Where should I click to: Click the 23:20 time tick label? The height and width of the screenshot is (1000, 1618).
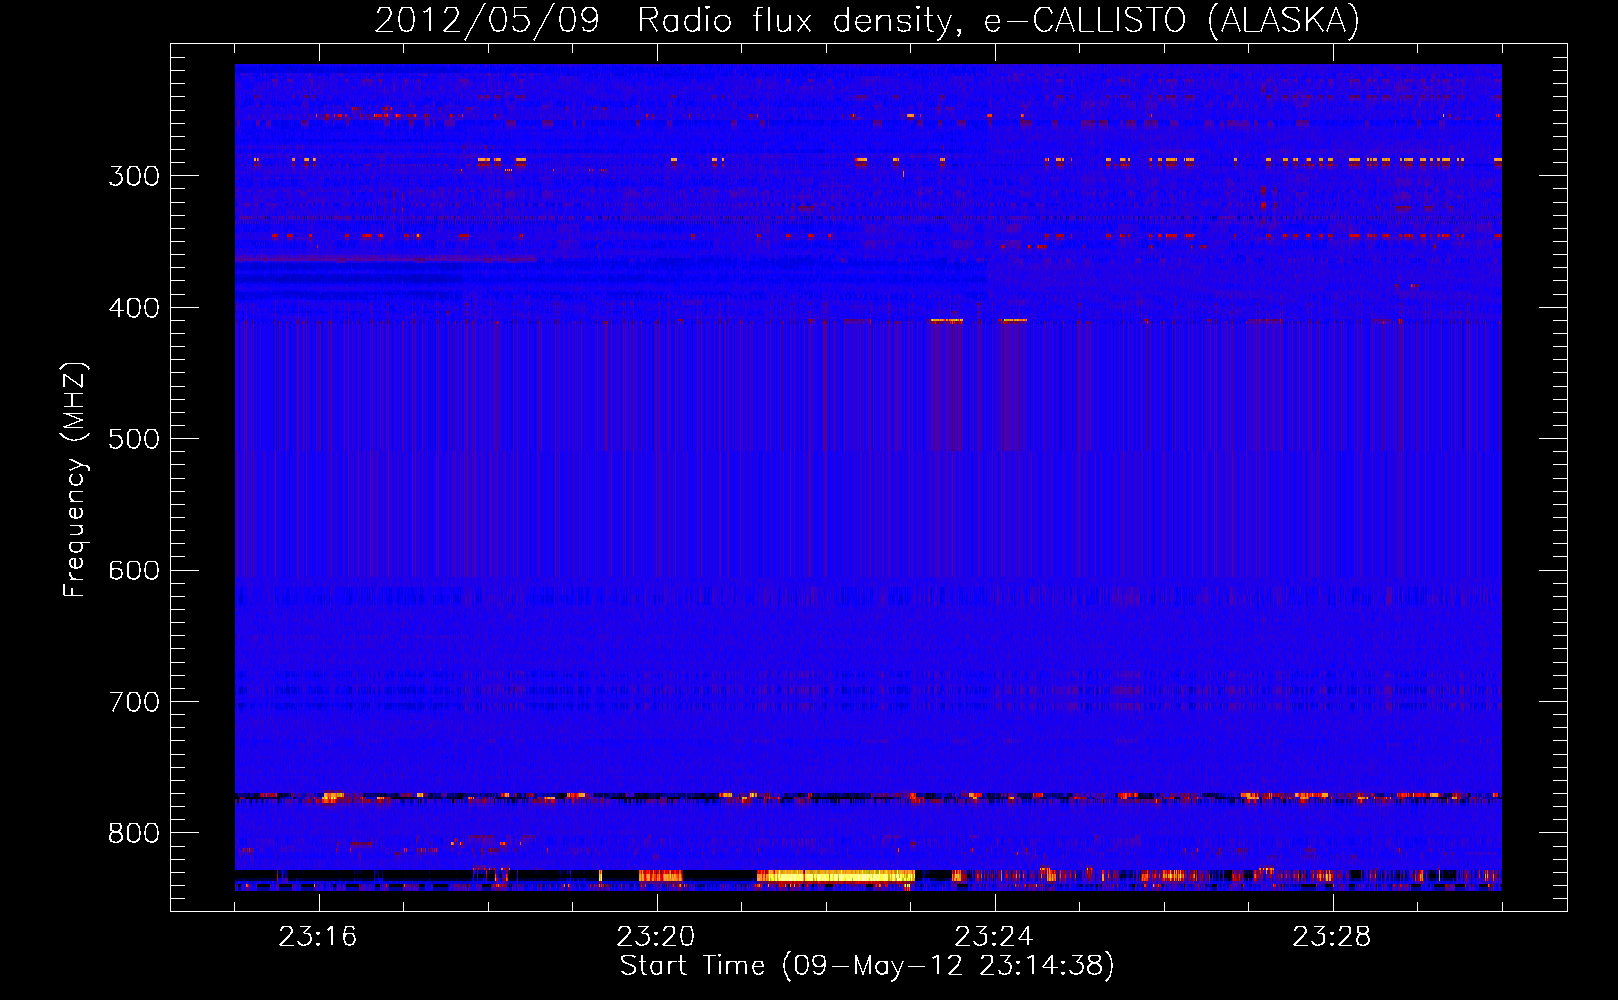(656, 937)
